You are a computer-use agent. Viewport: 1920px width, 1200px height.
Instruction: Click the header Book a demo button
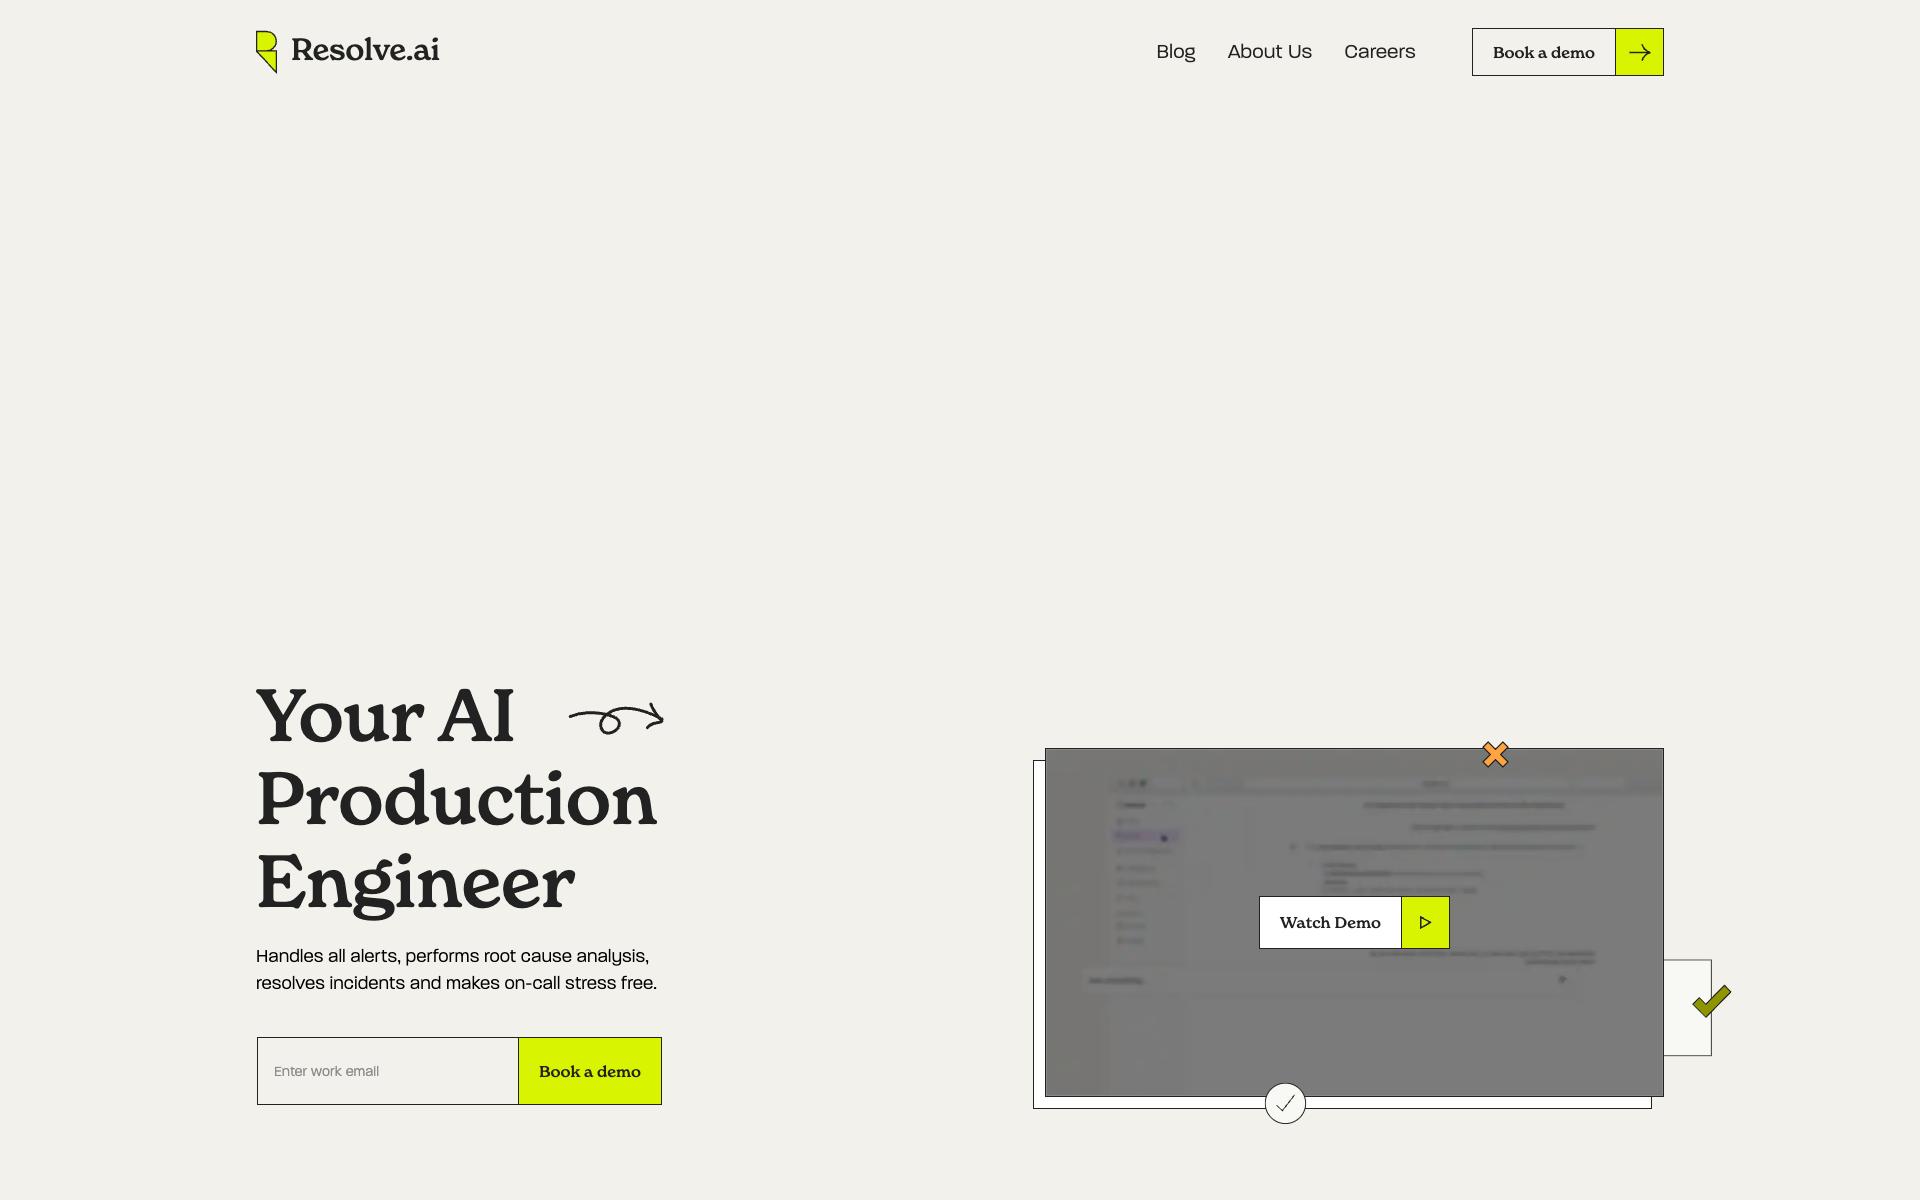(x=1567, y=52)
